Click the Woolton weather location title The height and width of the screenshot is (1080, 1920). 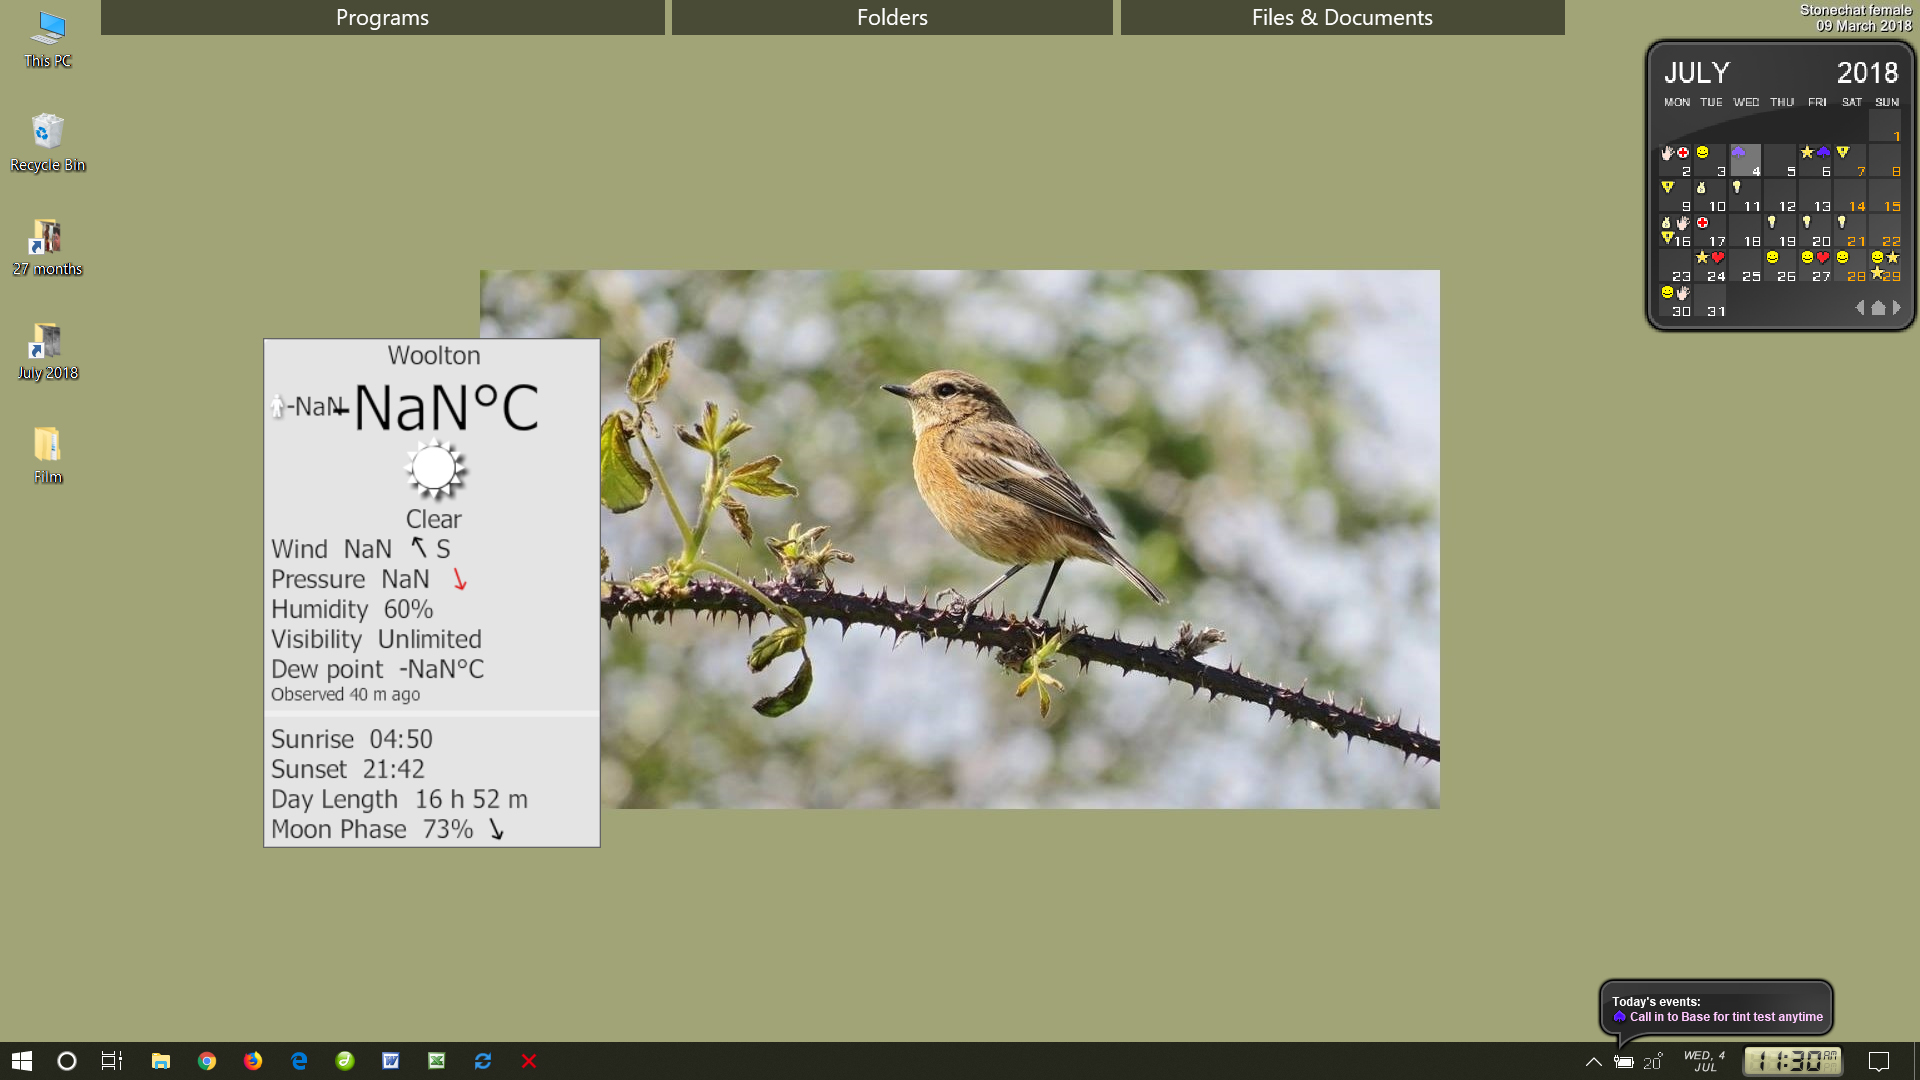tap(433, 356)
